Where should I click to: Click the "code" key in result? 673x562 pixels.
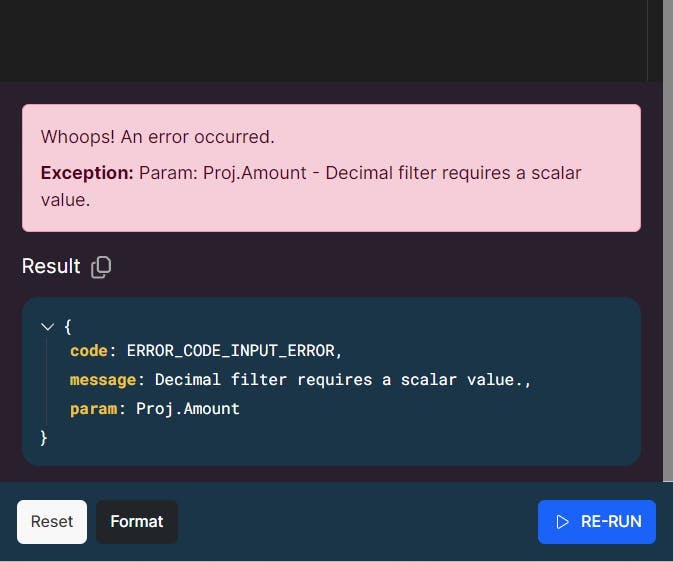(x=88, y=351)
